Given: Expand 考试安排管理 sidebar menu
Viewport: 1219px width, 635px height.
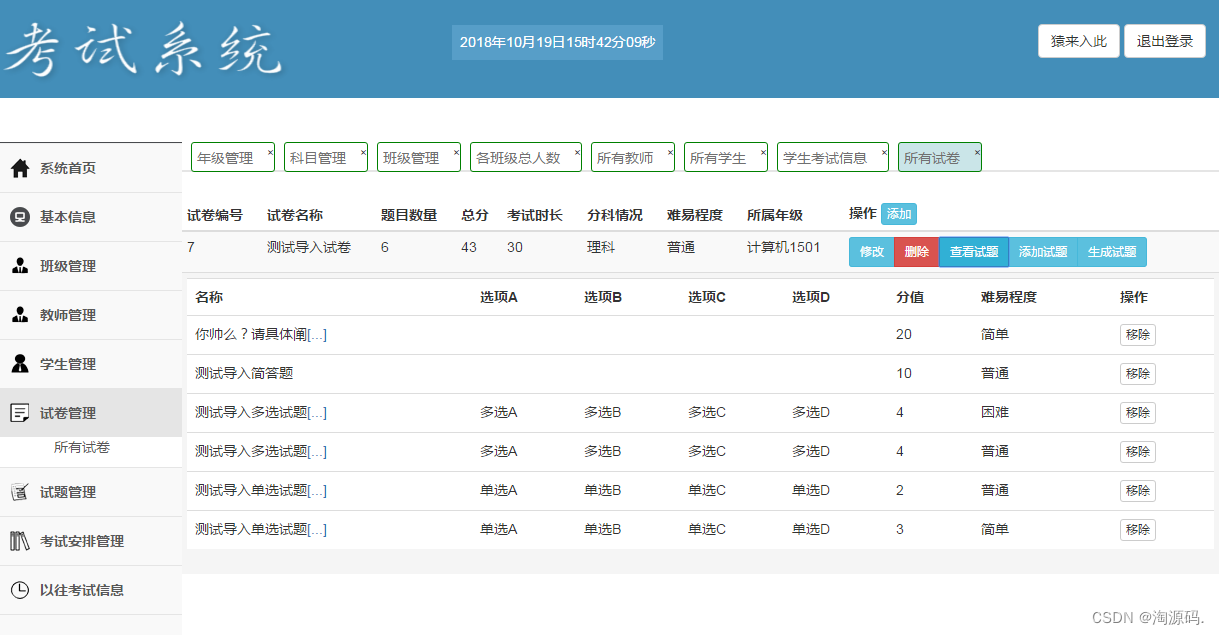Looking at the screenshot, I should [91, 541].
